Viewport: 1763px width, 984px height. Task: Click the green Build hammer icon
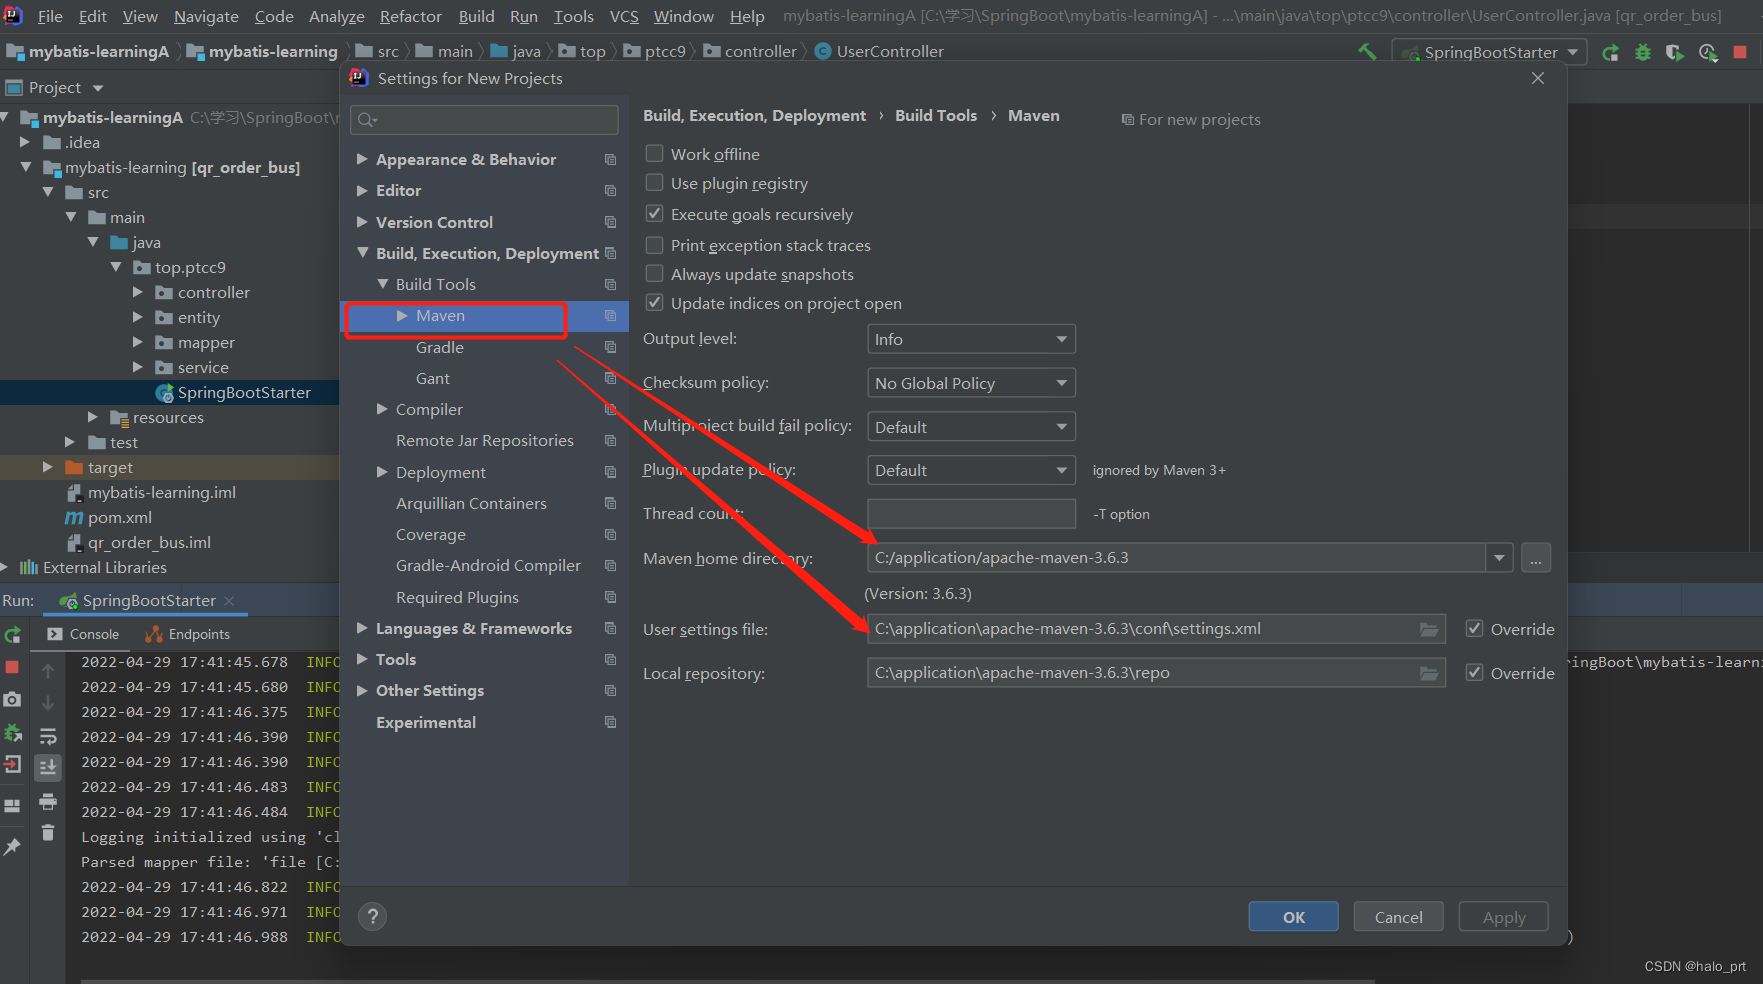[x=1367, y=51]
